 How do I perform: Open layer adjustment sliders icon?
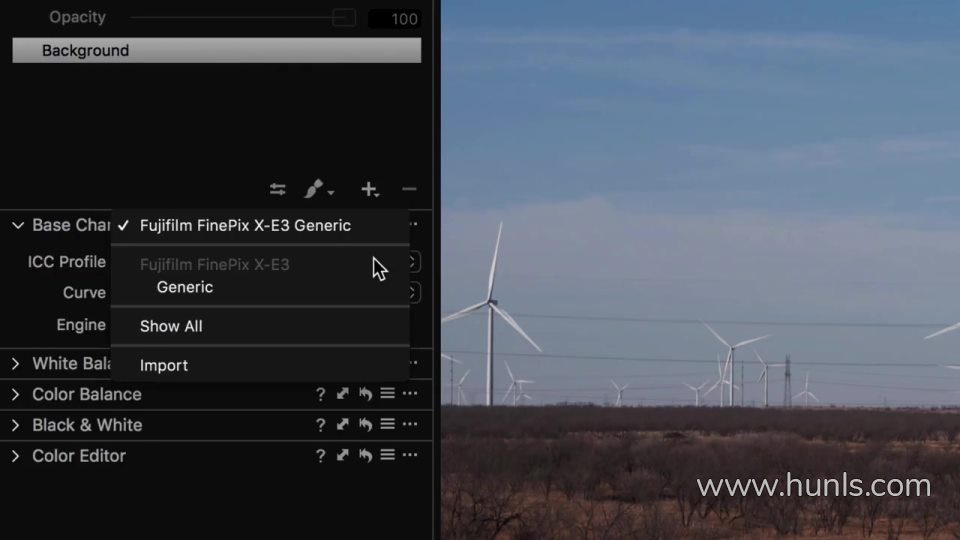(x=278, y=189)
